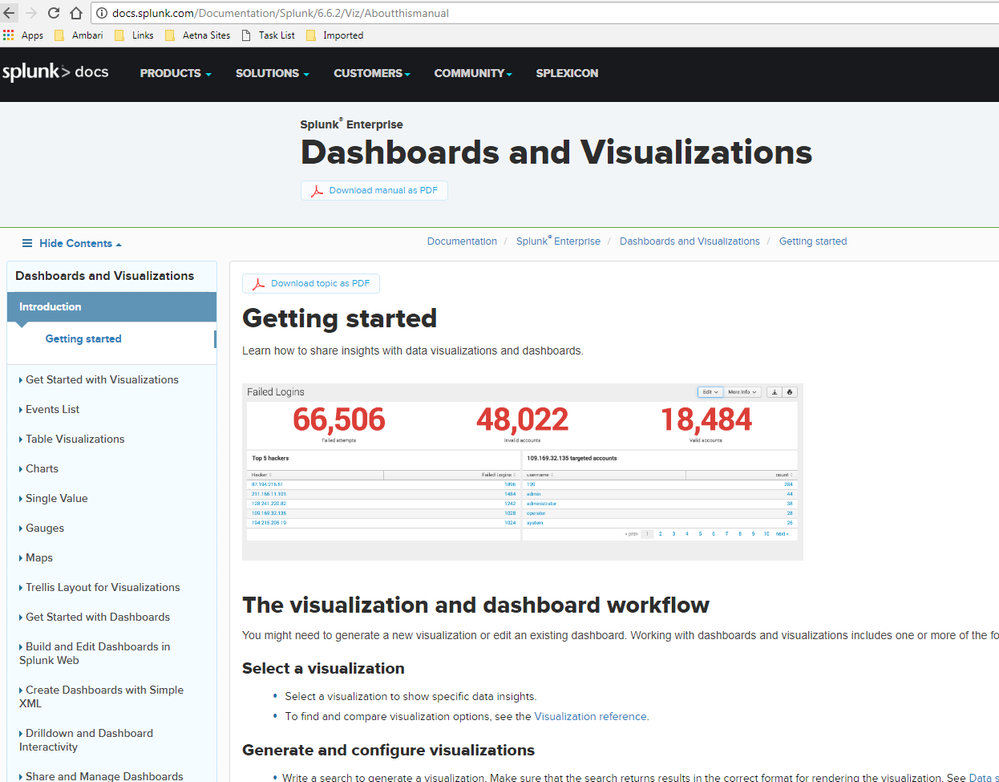Open the Ambari bookmark folder
Viewport: 999px width, 782px height.
click(79, 36)
